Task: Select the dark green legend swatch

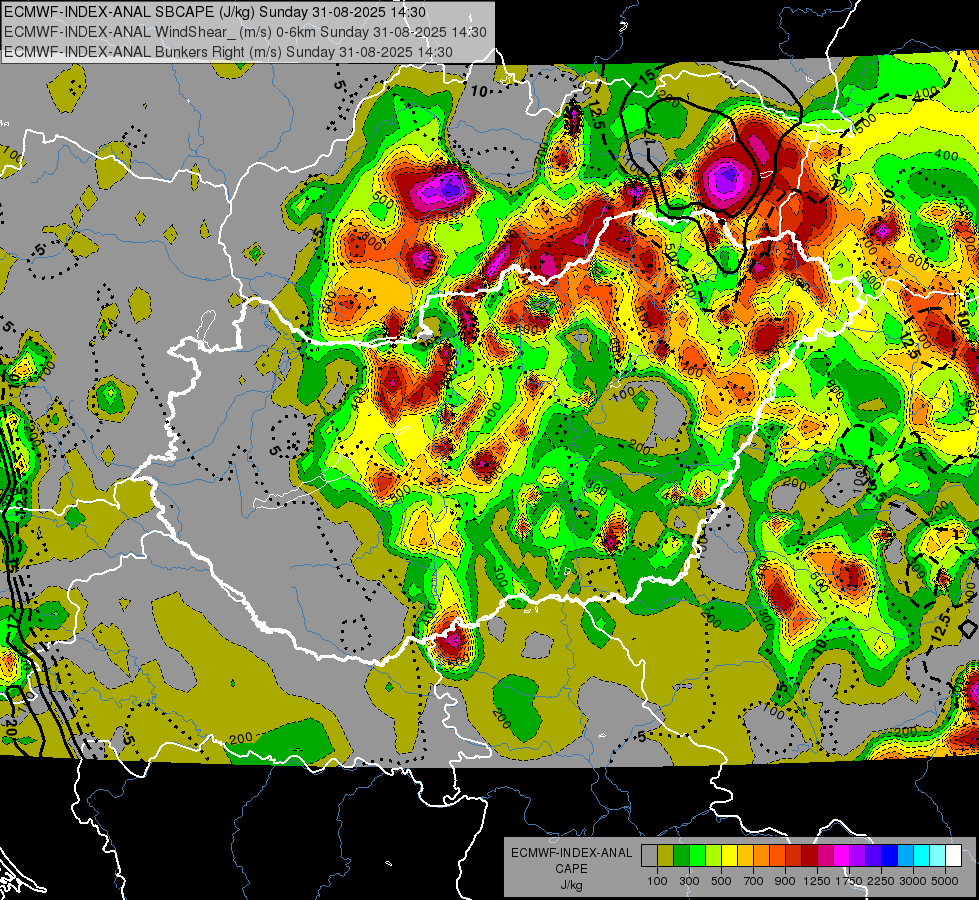Action: tap(681, 856)
